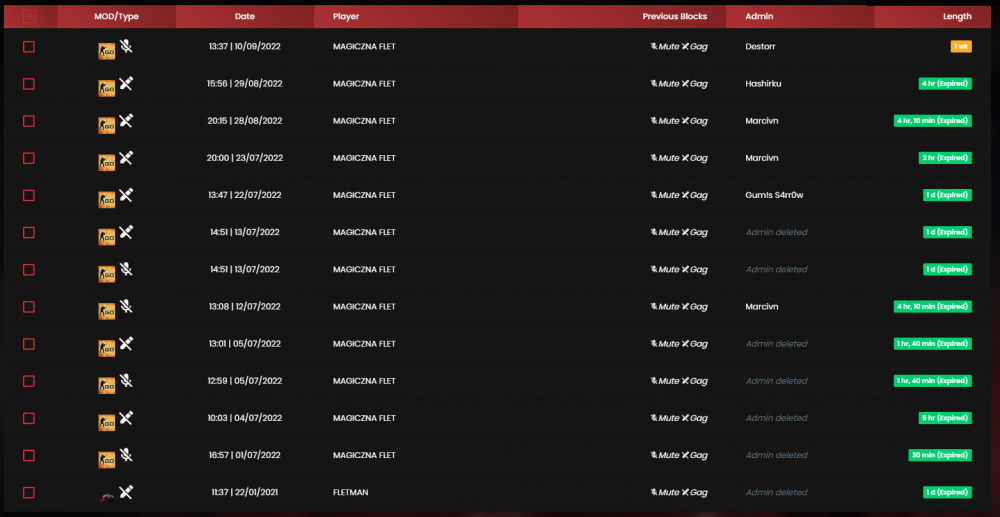Click the gag icon in the 29/08/2022 row

[126, 84]
